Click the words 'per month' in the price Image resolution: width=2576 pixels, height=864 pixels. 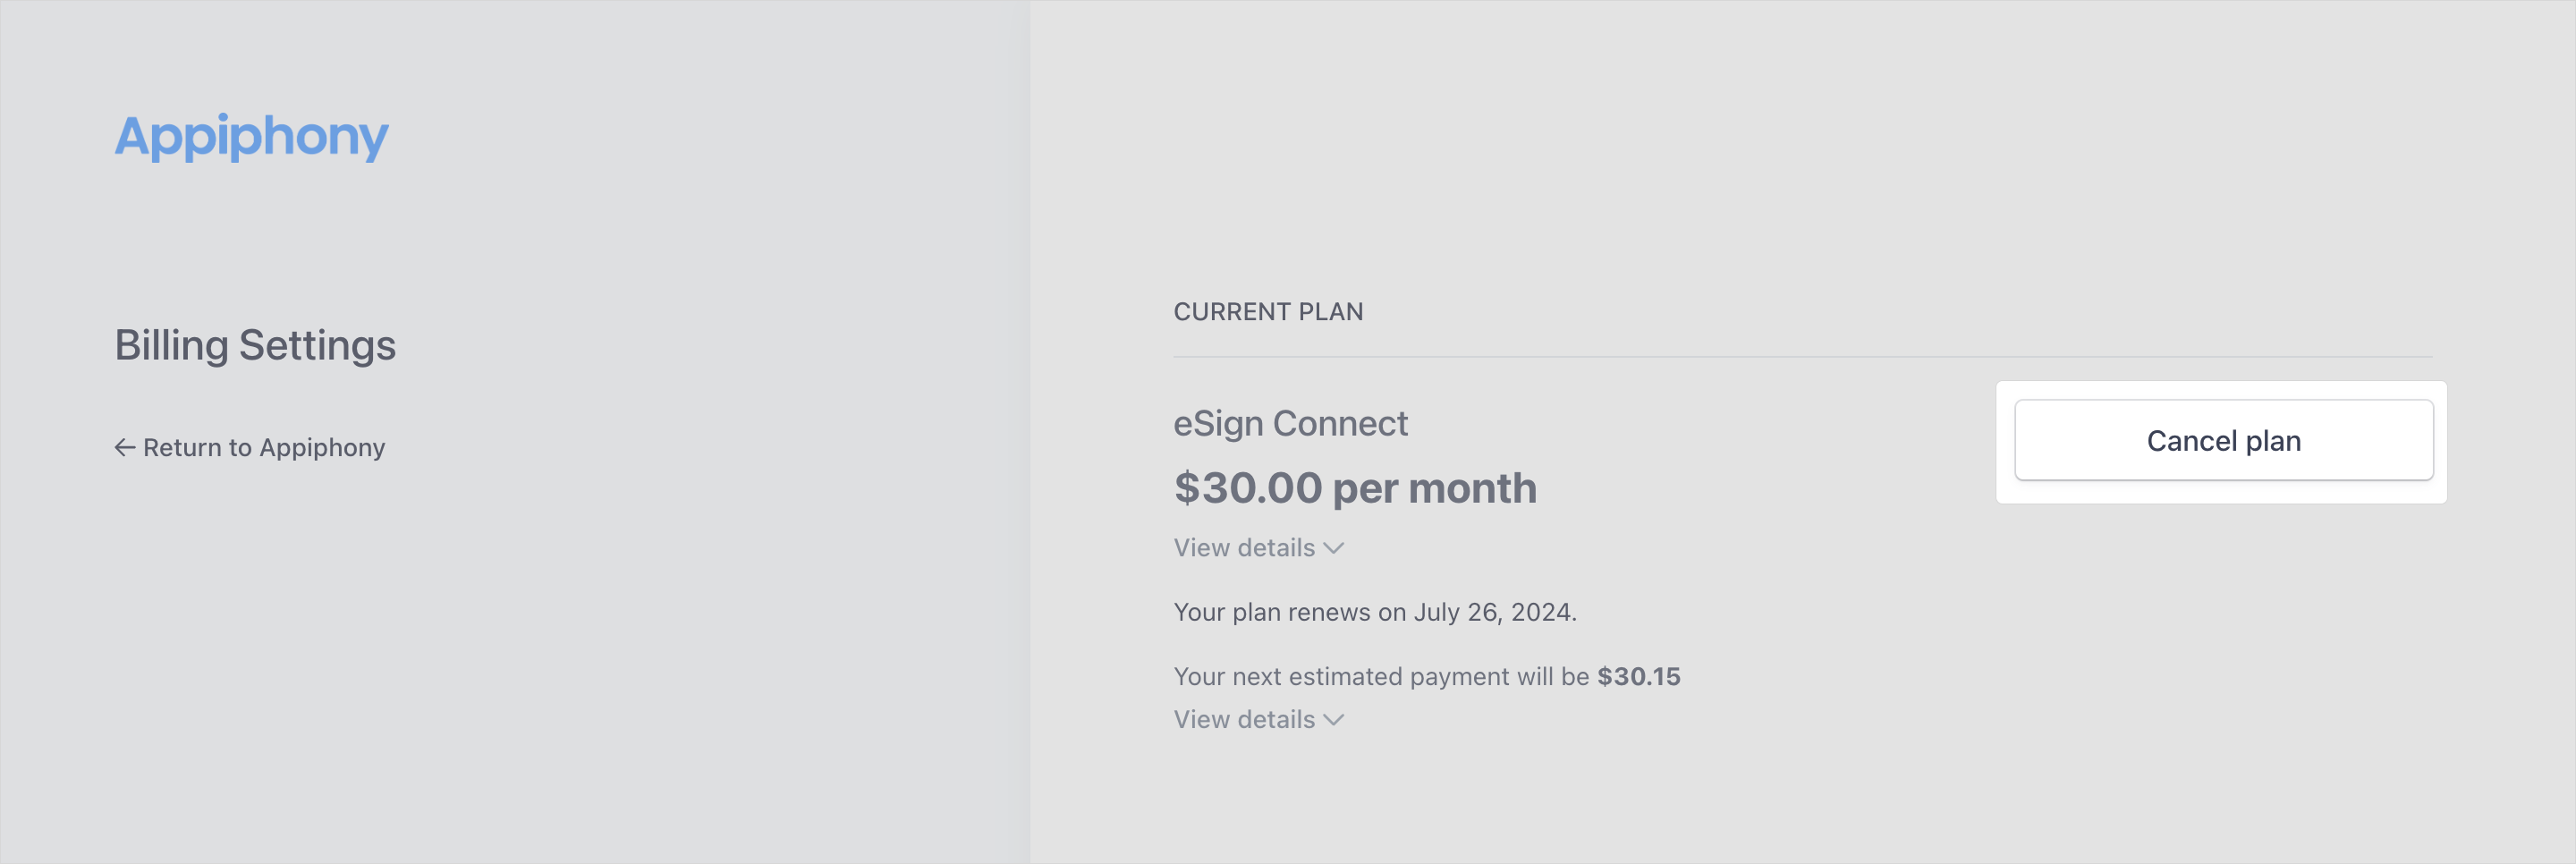(x=1434, y=489)
